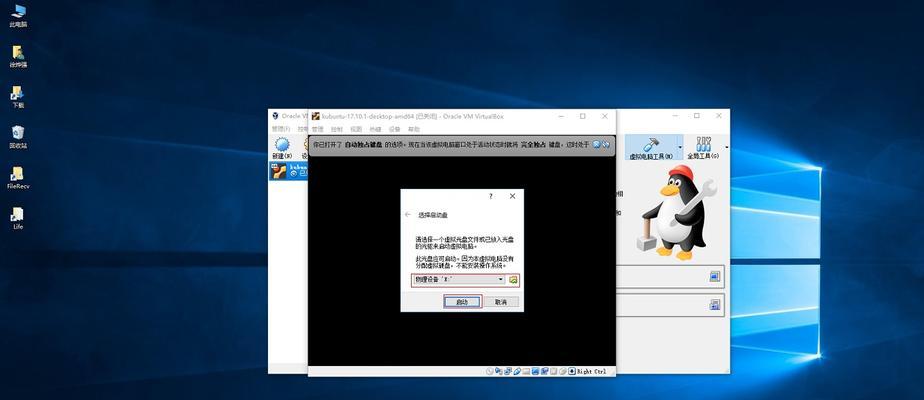Browse for a virtual optical disk file via the folder icon
Viewport: 924px width, 400px height.
(x=513, y=280)
